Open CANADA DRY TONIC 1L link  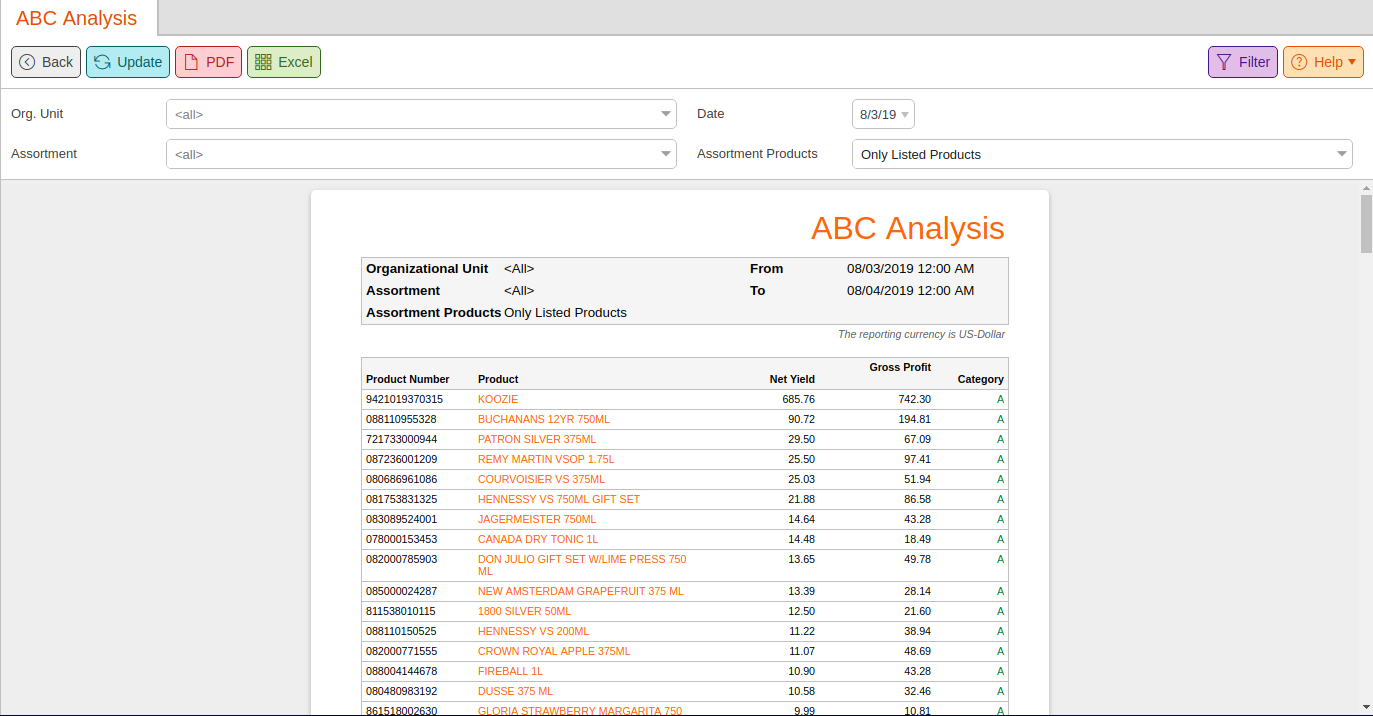538,539
